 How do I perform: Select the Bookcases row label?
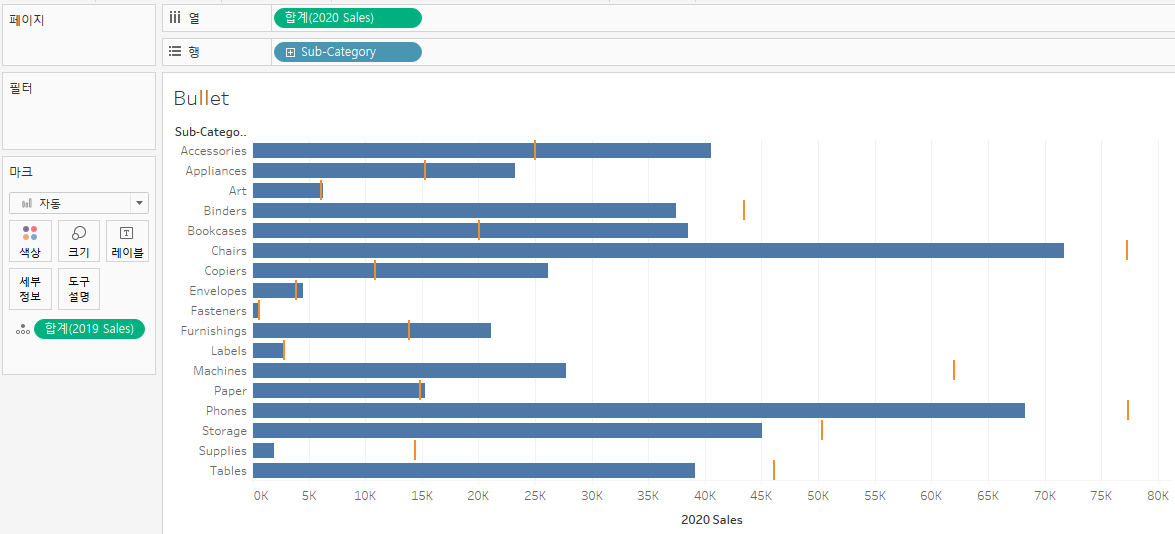click(x=217, y=231)
